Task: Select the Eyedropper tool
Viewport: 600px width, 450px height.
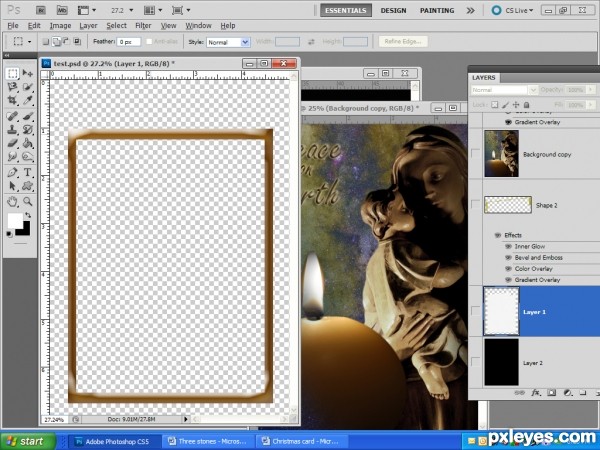Action: pyautogui.click(x=28, y=100)
